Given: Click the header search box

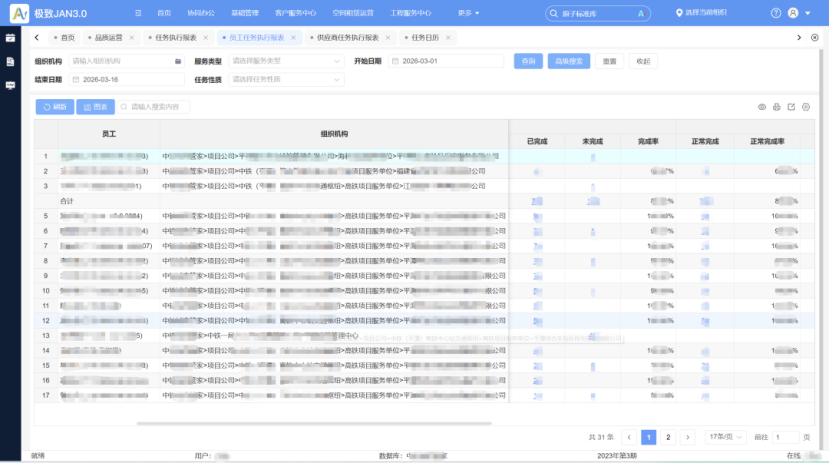Looking at the screenshot, I should pyautogui.click(x=598, y=13).
